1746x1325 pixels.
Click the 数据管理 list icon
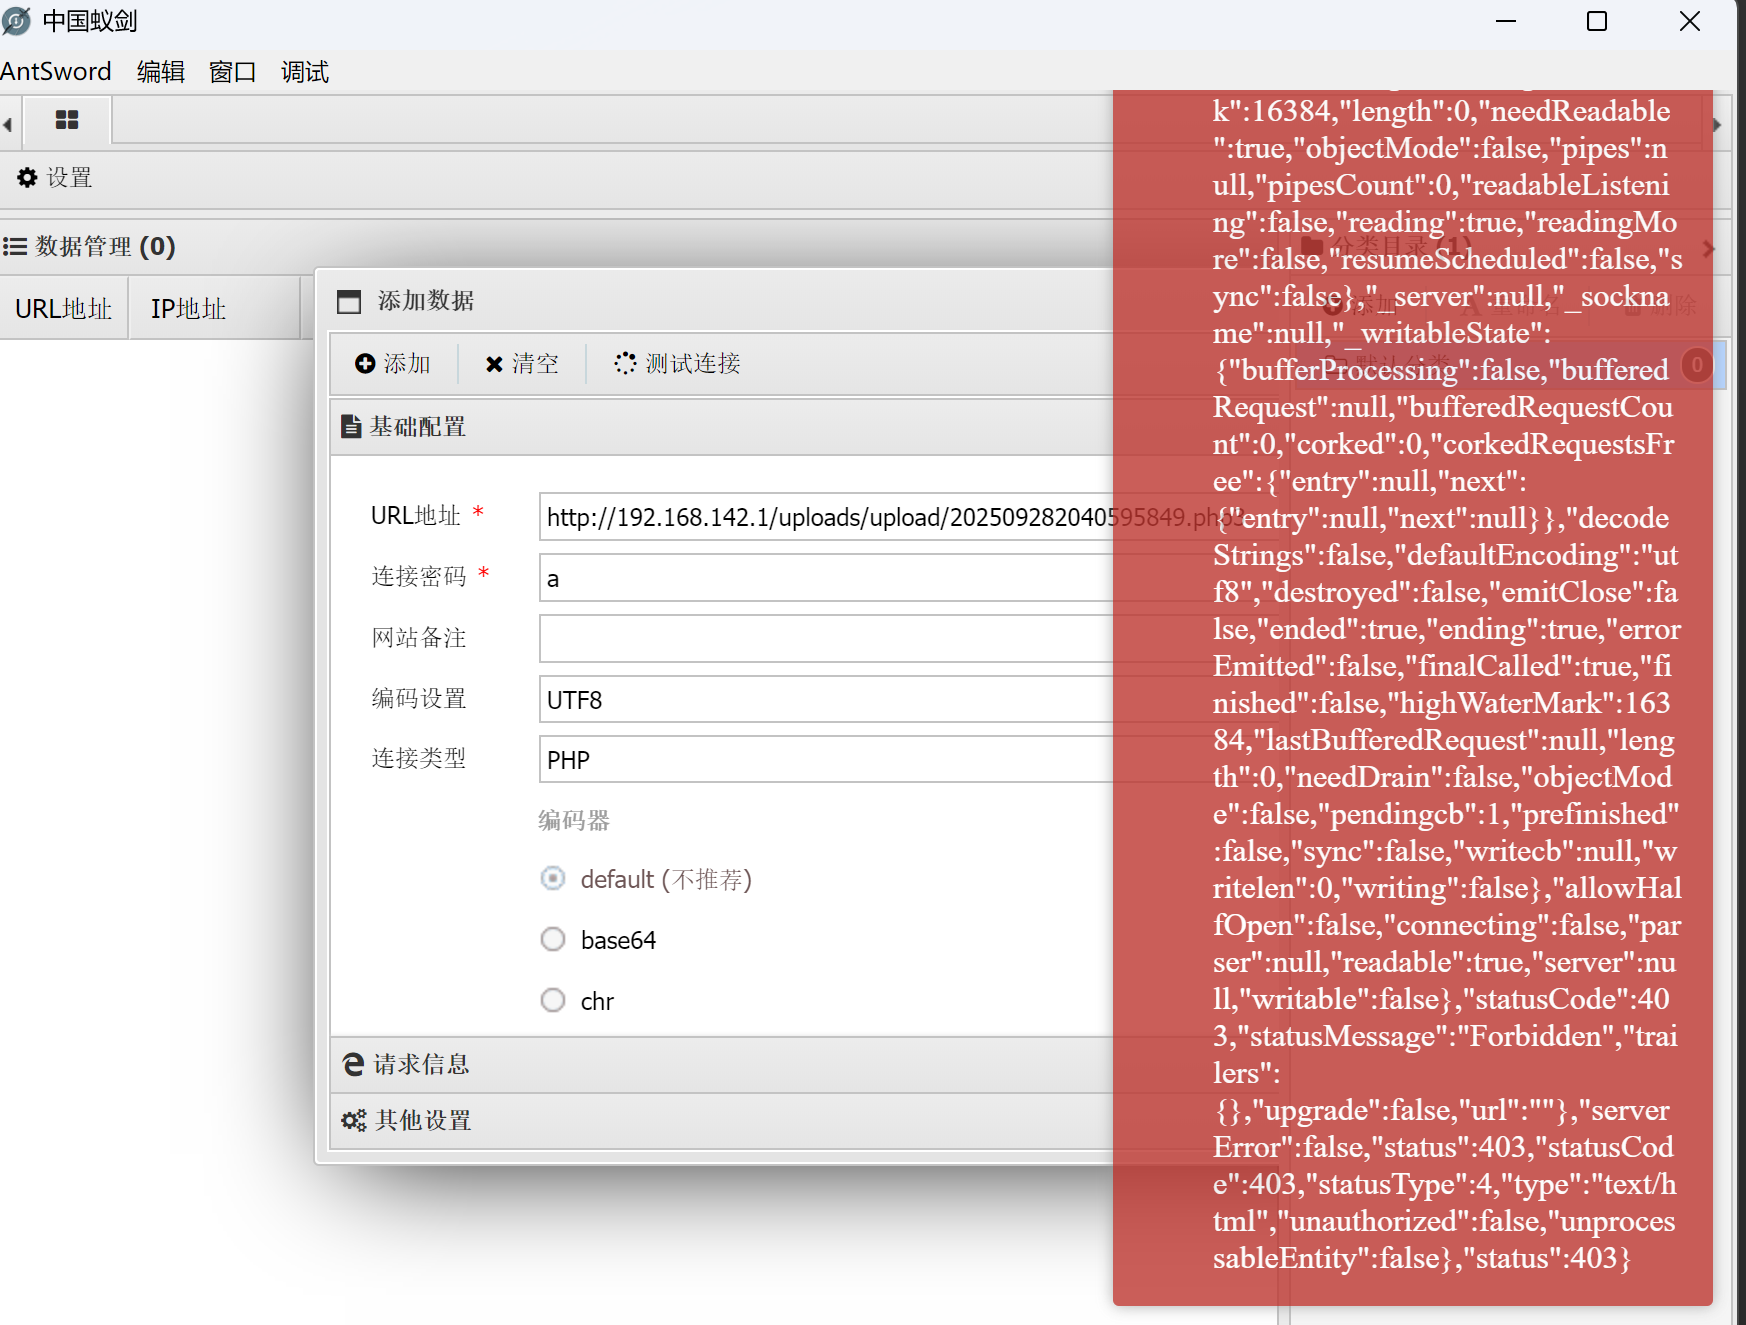(15, 246)
